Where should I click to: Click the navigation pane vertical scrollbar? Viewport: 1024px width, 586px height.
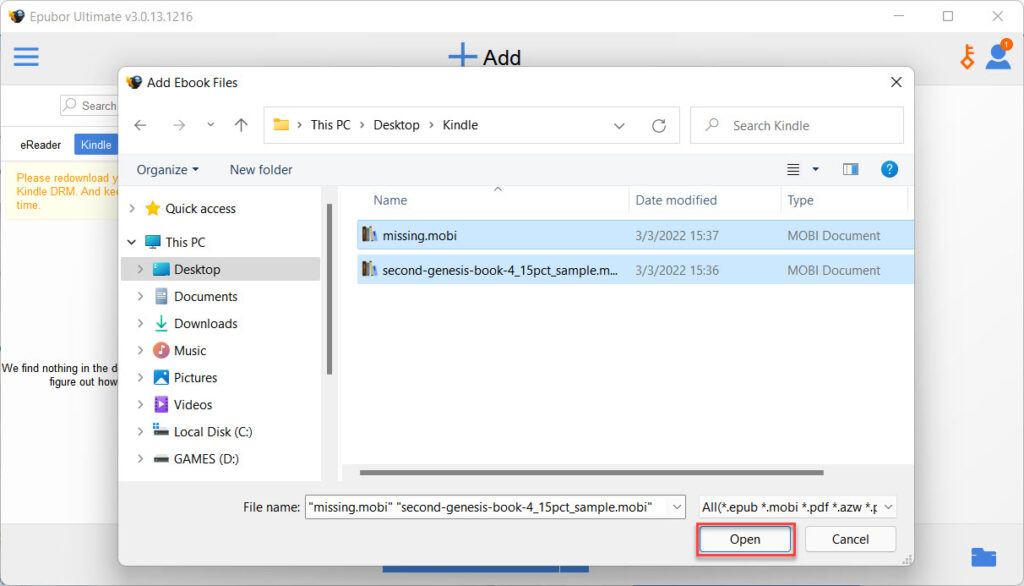pos(329,289)
